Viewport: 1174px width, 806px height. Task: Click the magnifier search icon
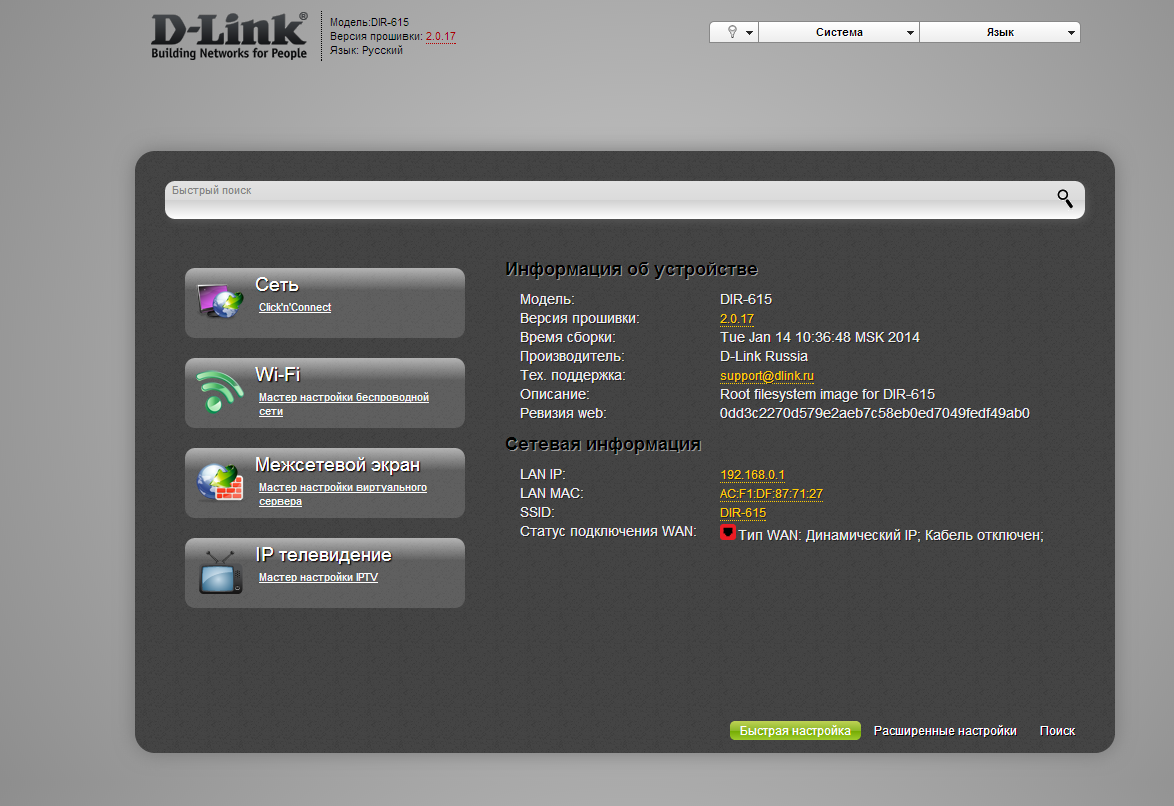pos(1065,199)
